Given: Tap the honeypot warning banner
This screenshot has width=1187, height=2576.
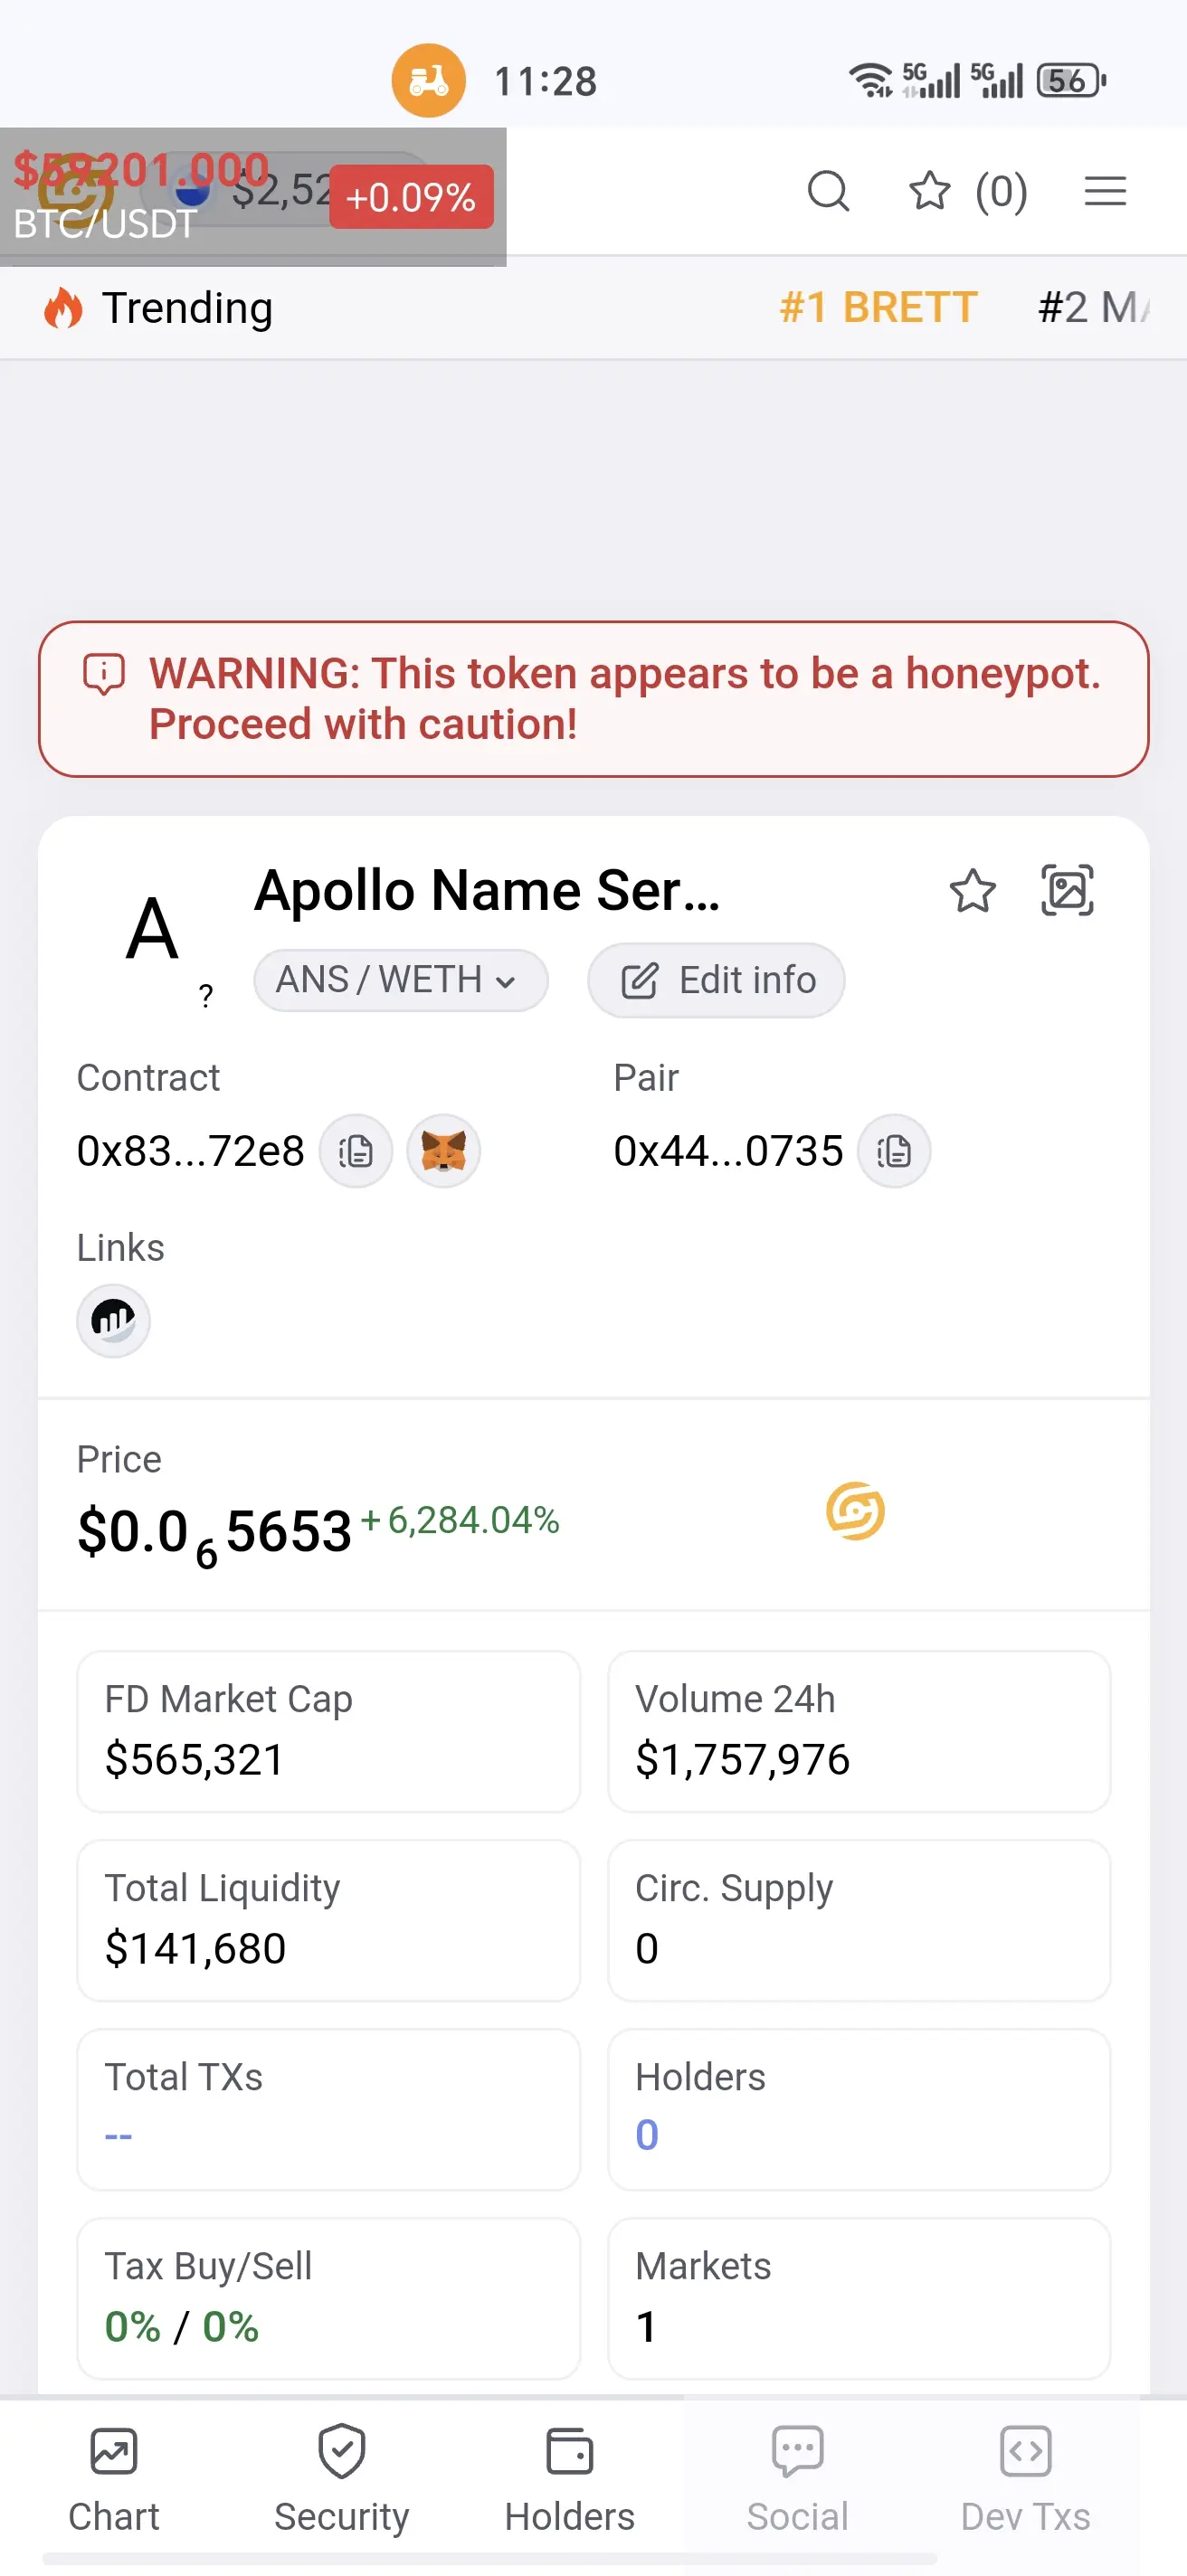Looking at the screenshot, I should (x=593, y=699).
